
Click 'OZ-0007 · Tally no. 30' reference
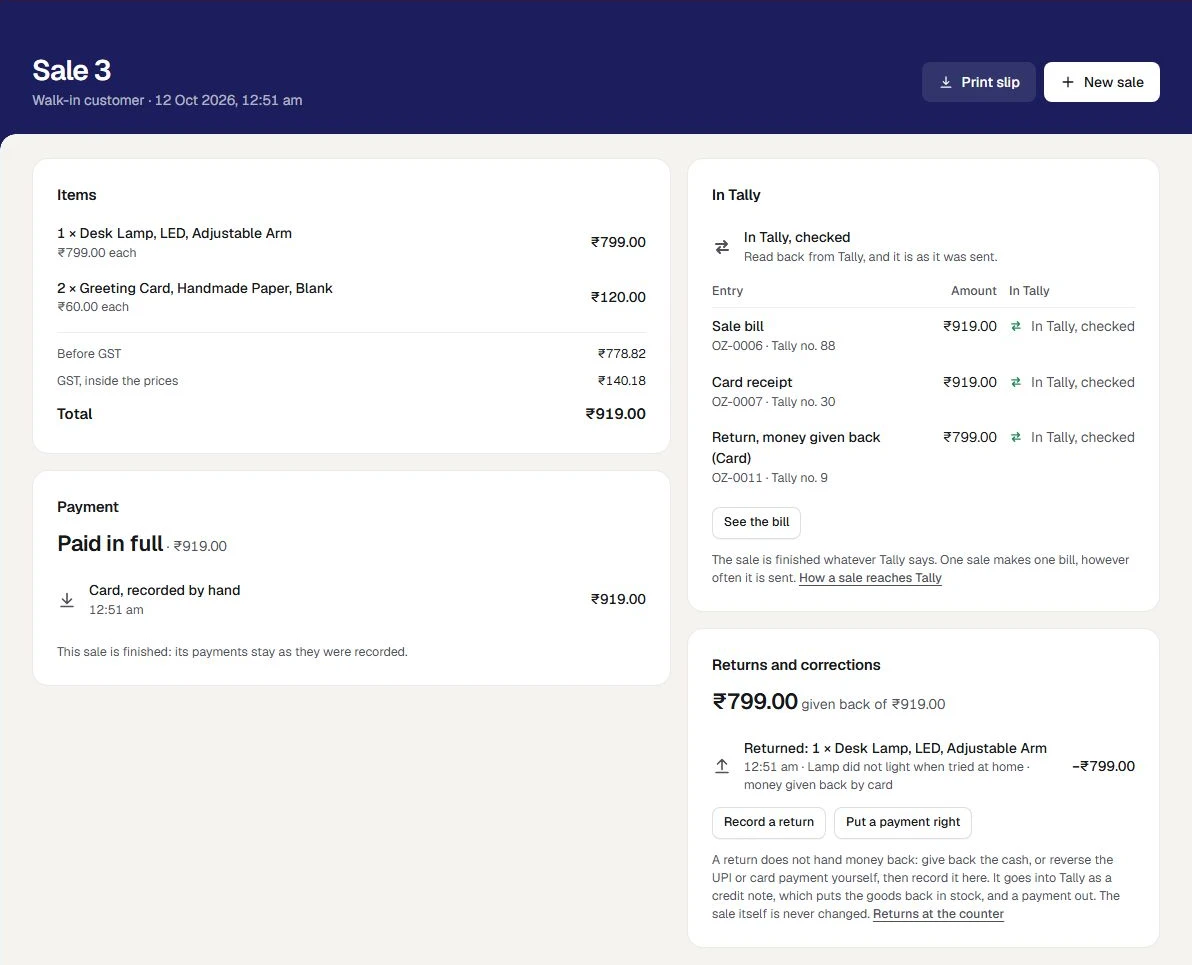(x=773, y=402)
